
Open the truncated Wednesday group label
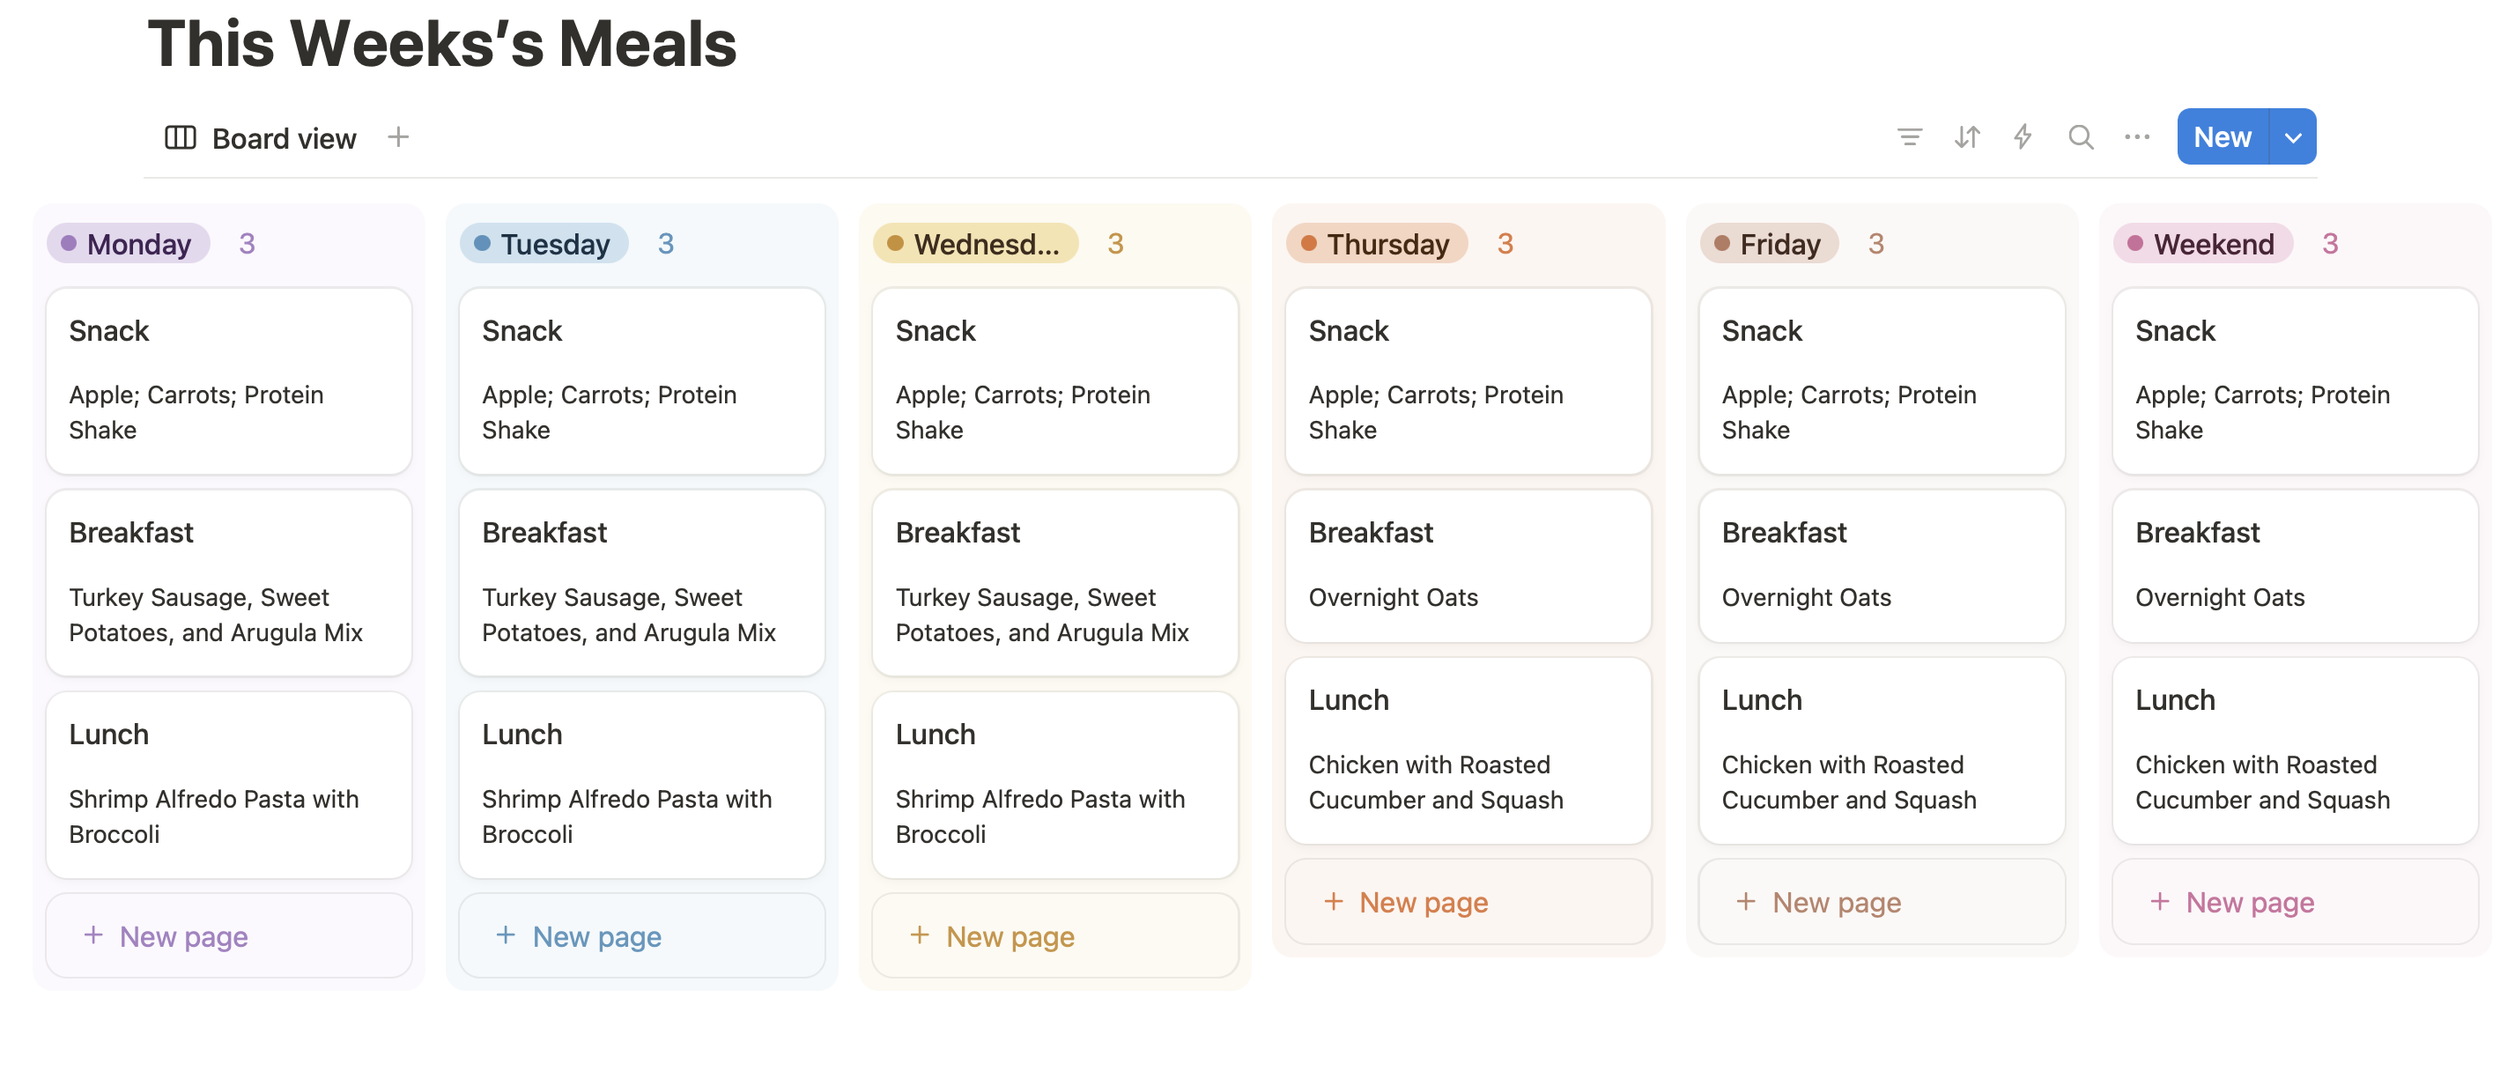point(975,243)
